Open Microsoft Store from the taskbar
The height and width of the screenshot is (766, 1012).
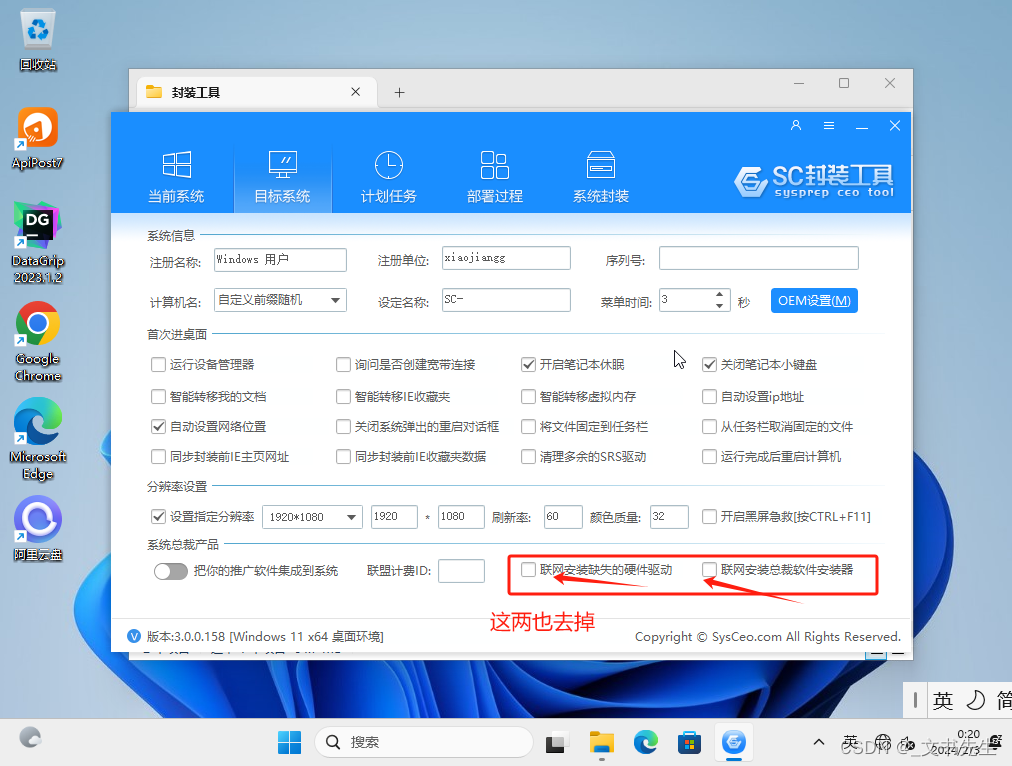[689, 742]
